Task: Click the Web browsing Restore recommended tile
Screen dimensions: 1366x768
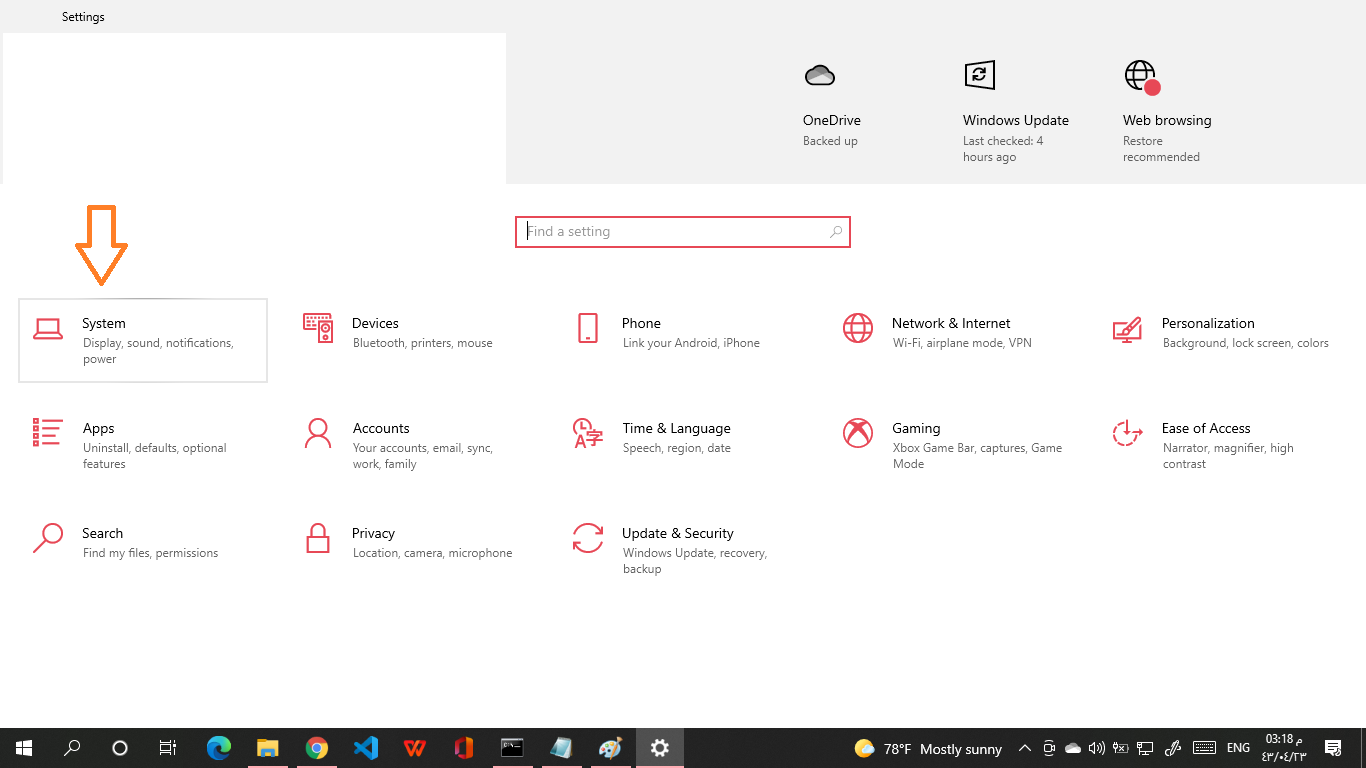Action: 1167,110
